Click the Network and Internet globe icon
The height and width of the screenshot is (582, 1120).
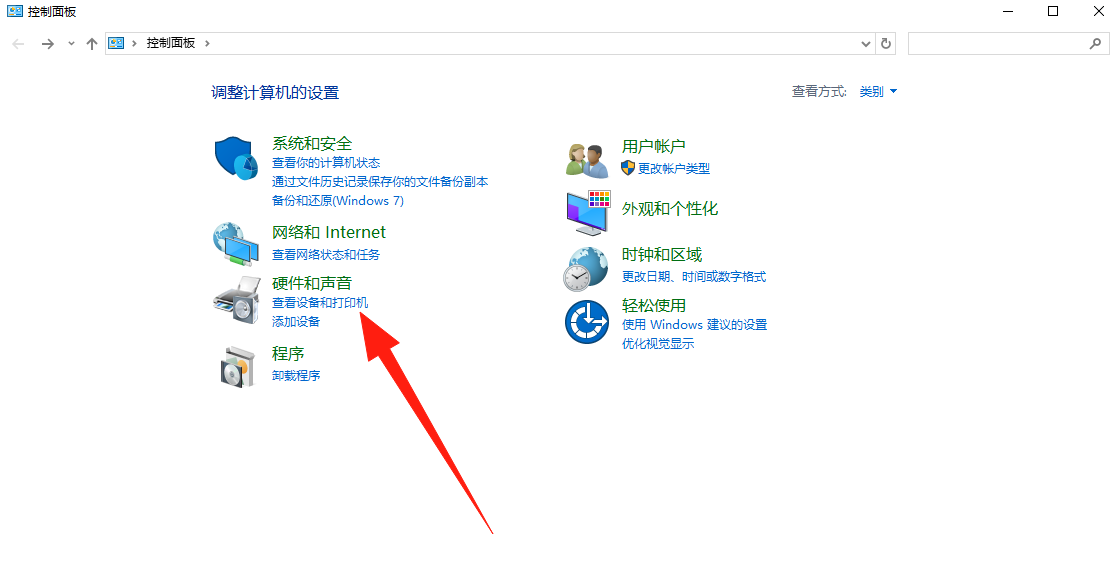coord(236,245)
